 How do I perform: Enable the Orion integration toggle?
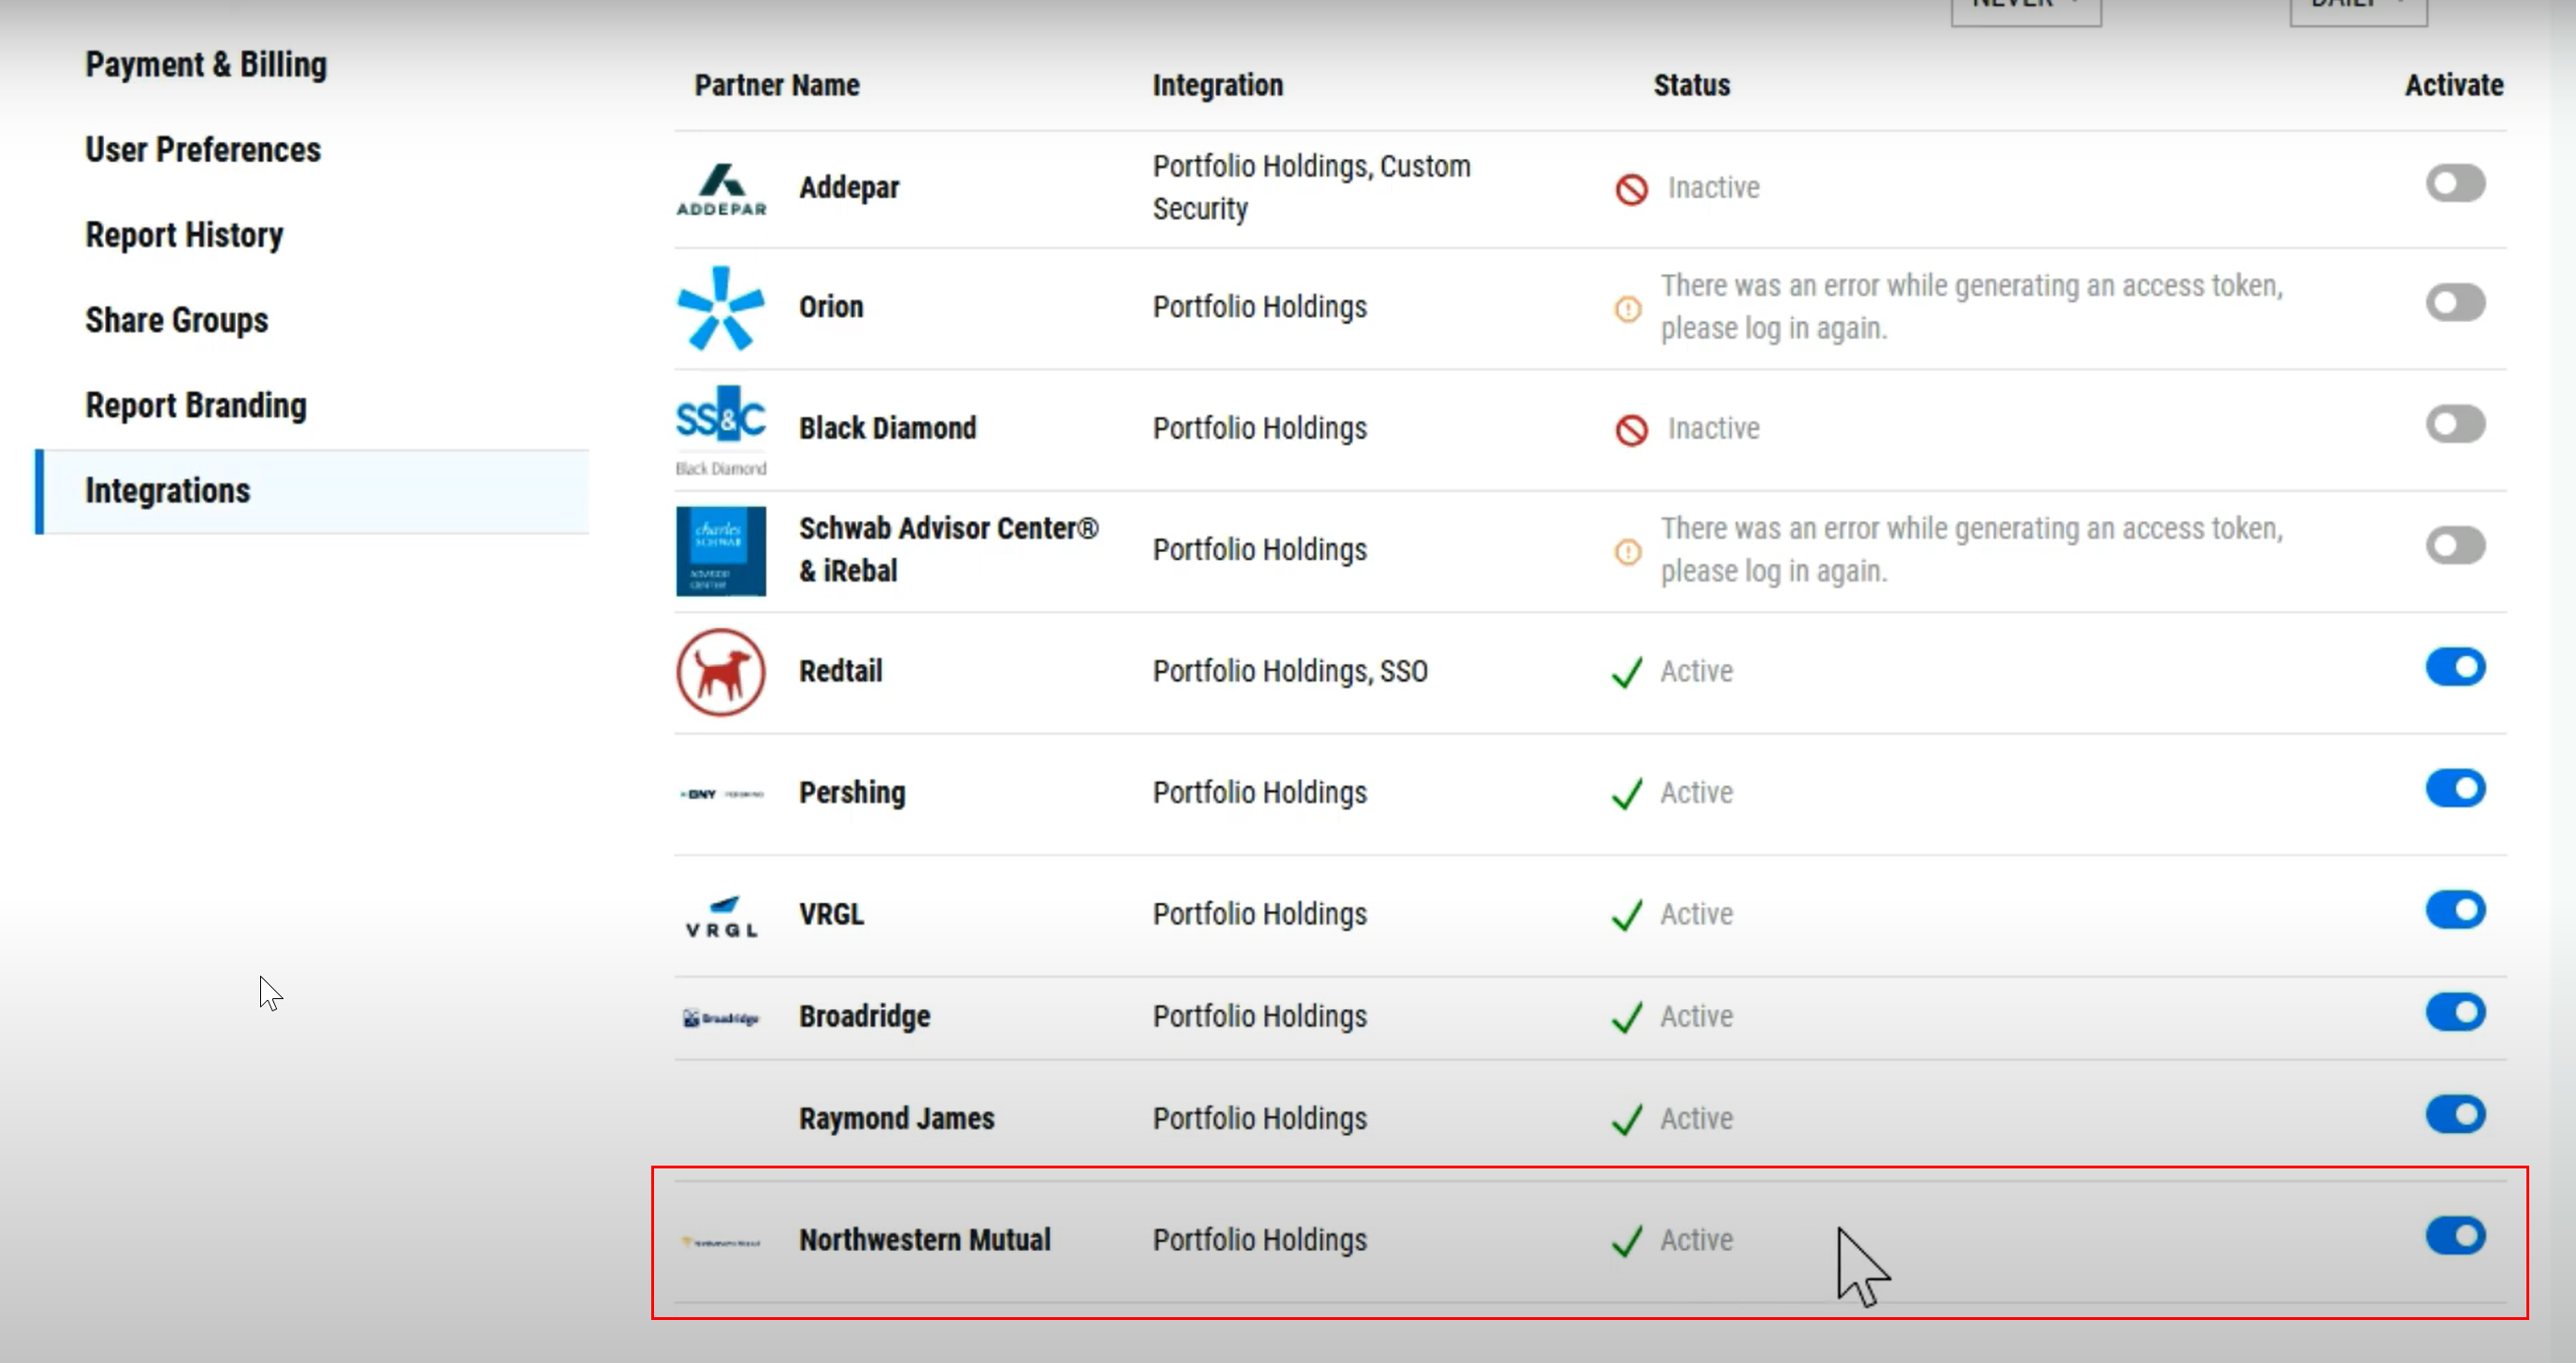coord(2455,303)
